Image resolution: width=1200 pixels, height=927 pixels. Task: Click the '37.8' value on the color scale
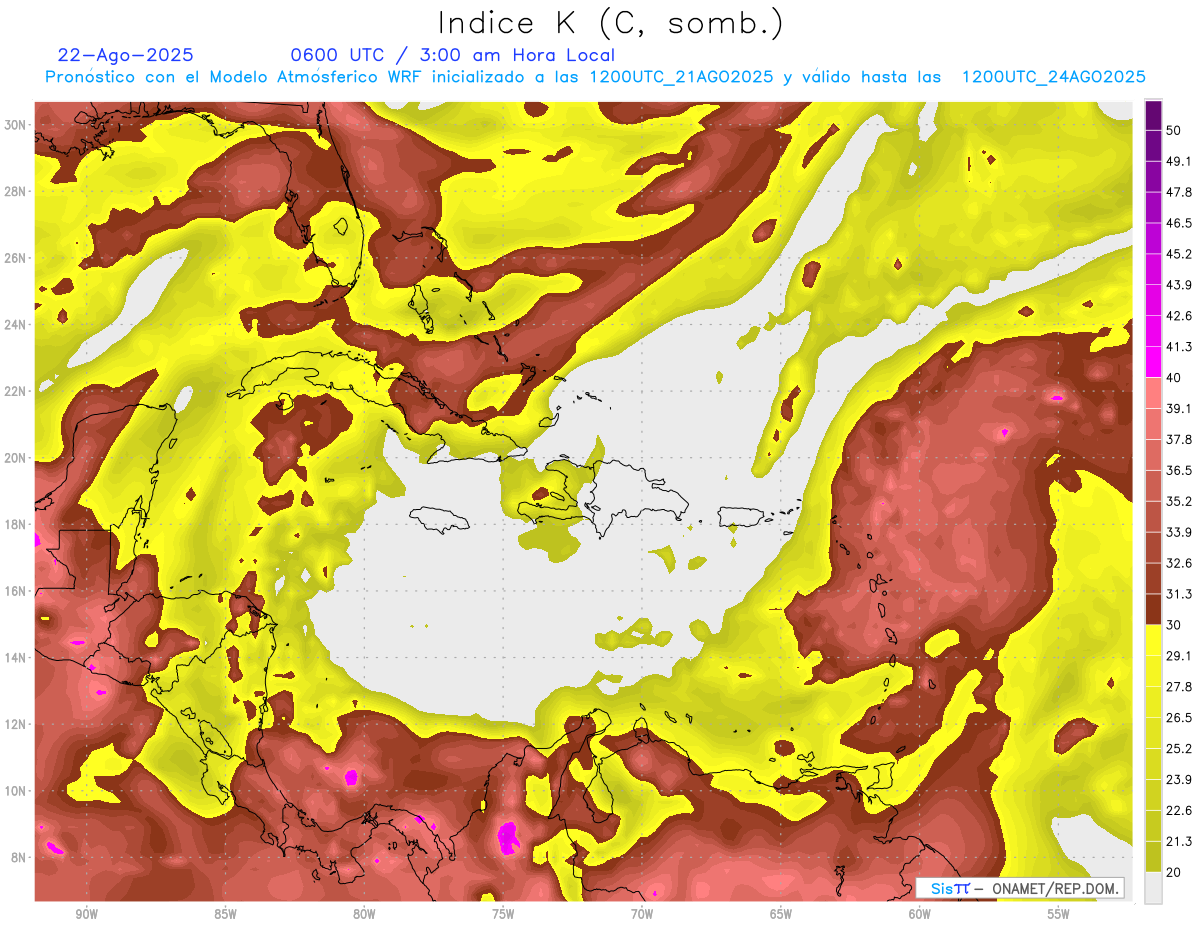pyautogui.click(x=1178, y=440)
